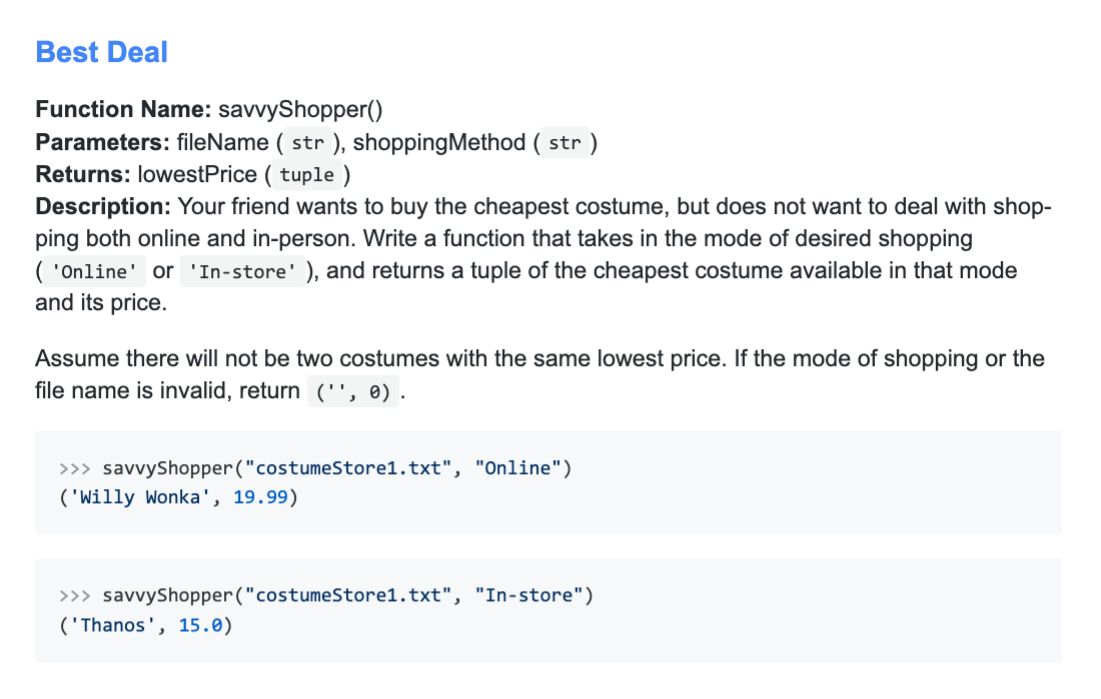Click the 'Online' inline code

(94, 271)
